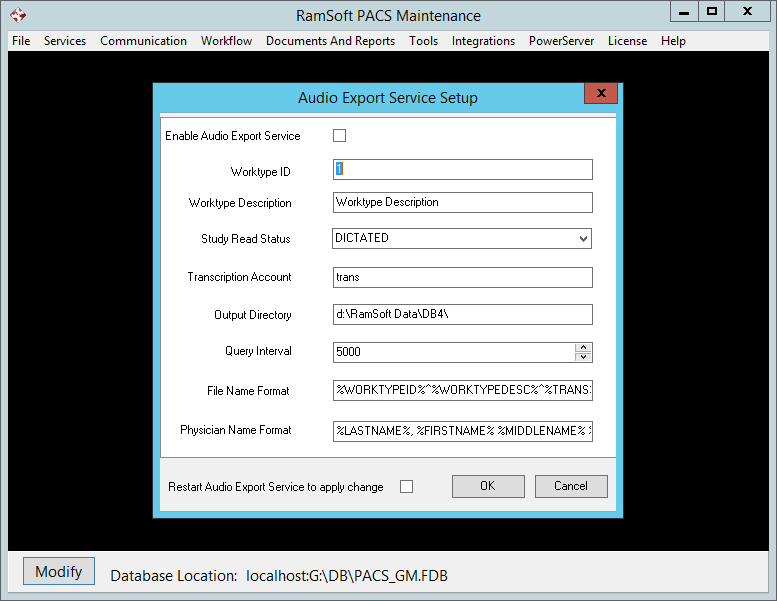Expand the Study Read Status dropdown
The width and height of the screenshot is (777, 601).
coord(583,239)
